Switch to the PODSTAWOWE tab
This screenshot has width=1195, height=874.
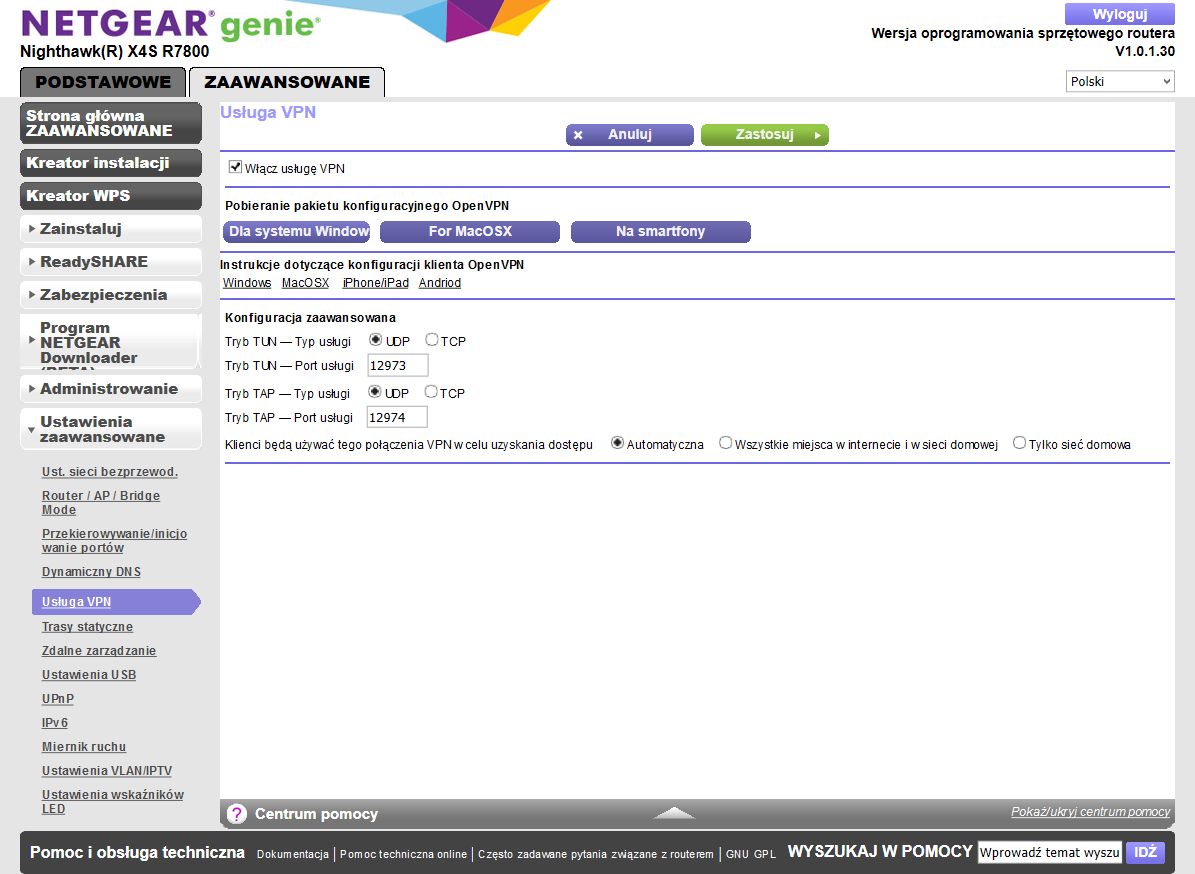click(x=103, y=82)
